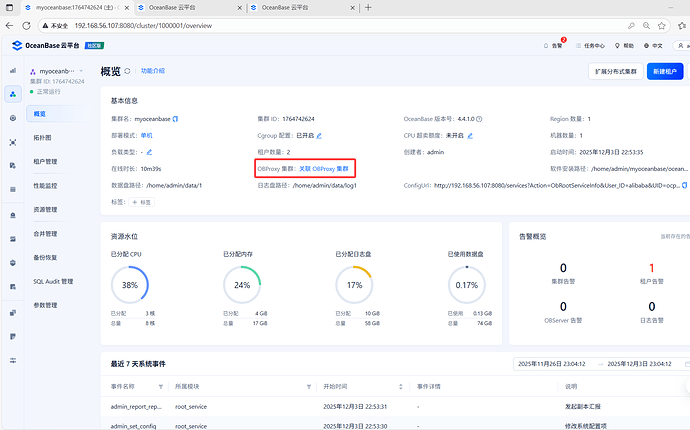This screenshot has width=690, height=430.
Task: Copy the cluster name myoceanbase
Action: (176, 118)
